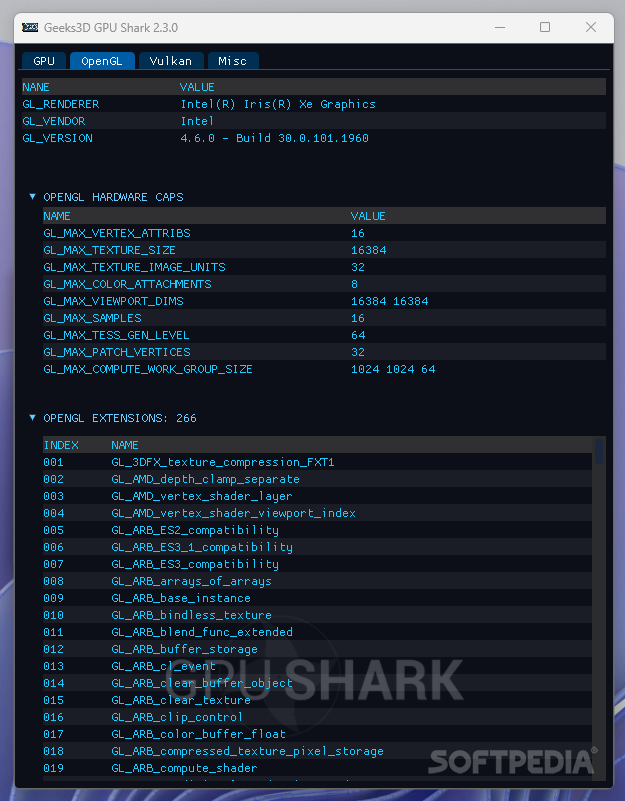Minimize the GPU Shark window
The image size is (625, 801).
(x=500, y=27)
